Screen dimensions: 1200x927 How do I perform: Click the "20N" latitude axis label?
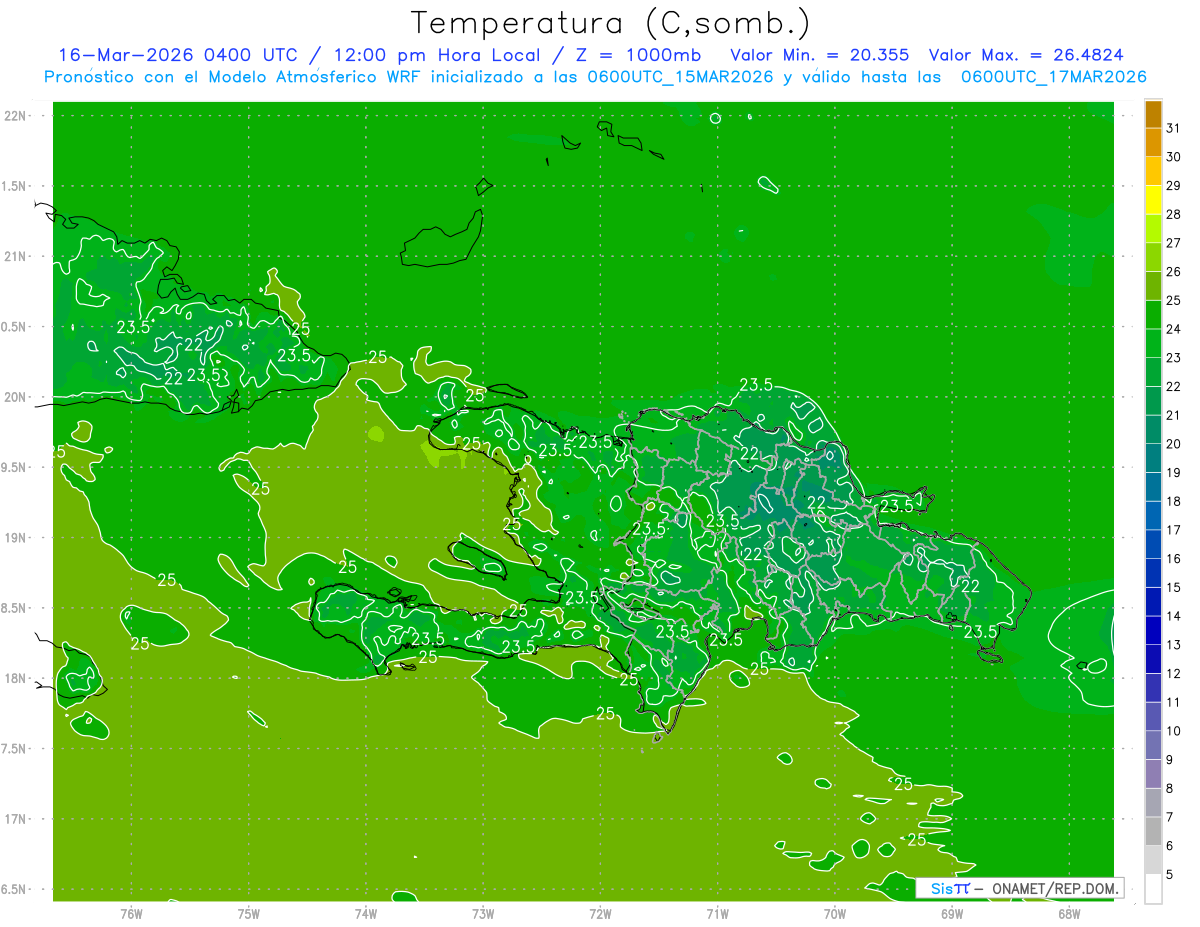point(15,397)
